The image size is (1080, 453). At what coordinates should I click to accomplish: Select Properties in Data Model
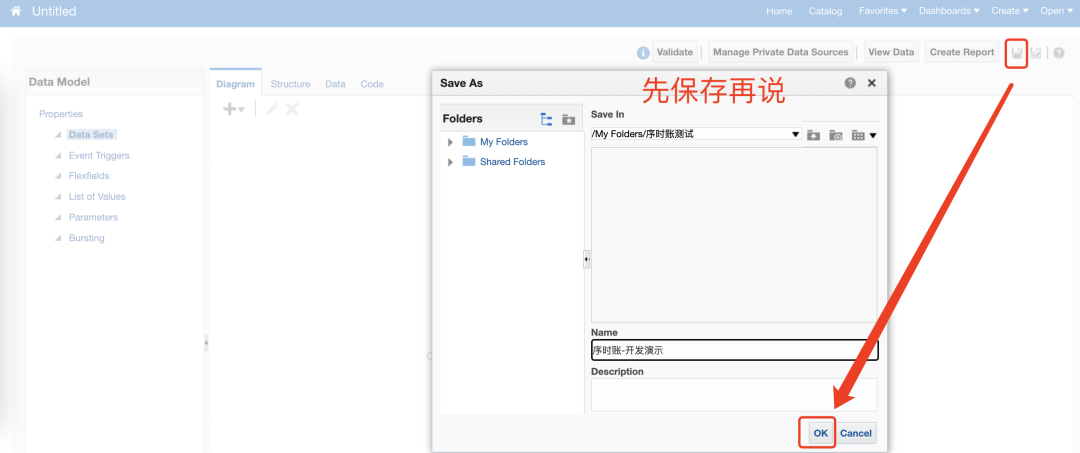coord(61,114)
